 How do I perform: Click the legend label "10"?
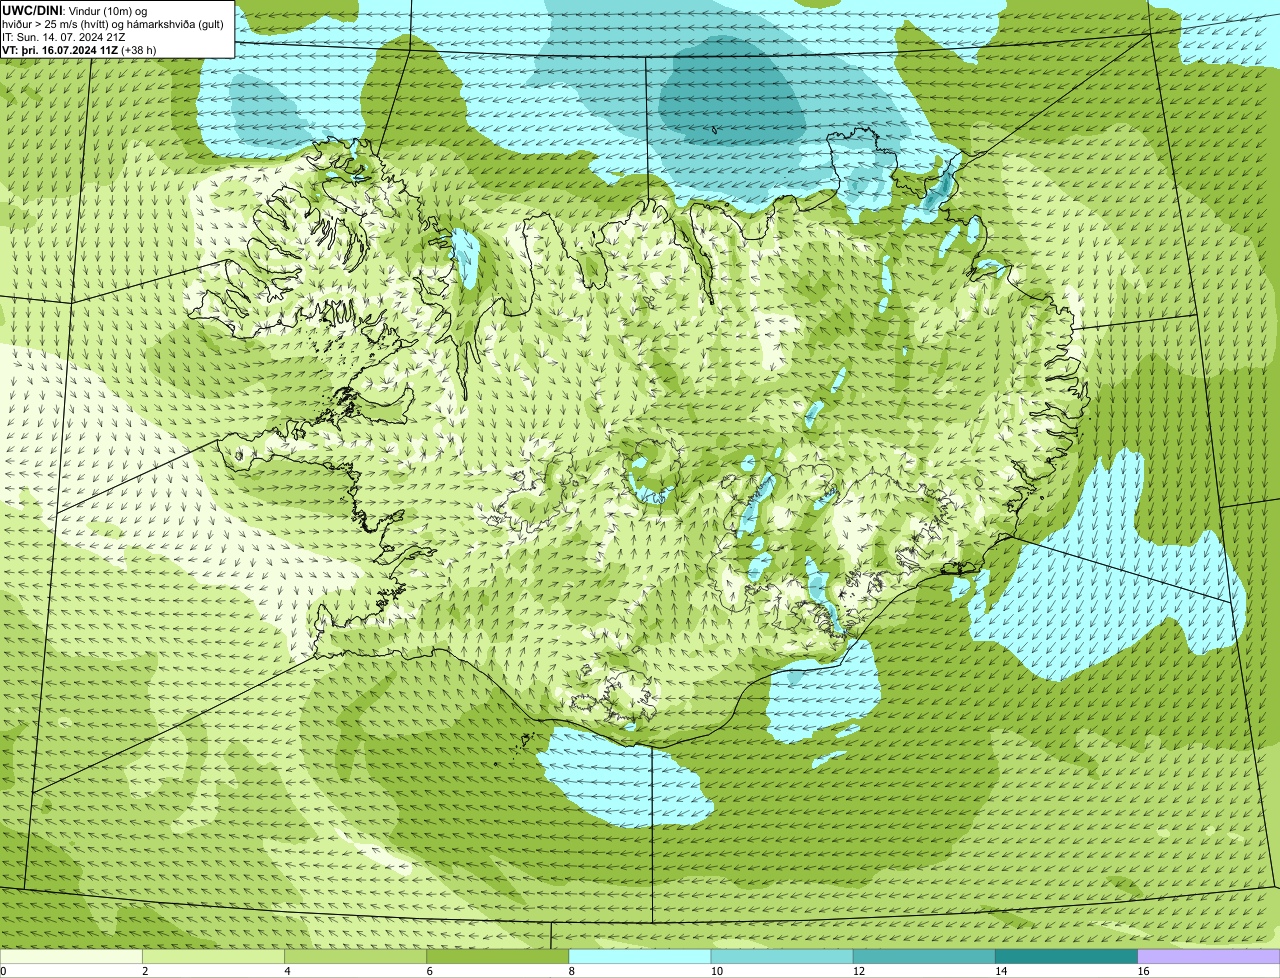[x=716, y=971]
